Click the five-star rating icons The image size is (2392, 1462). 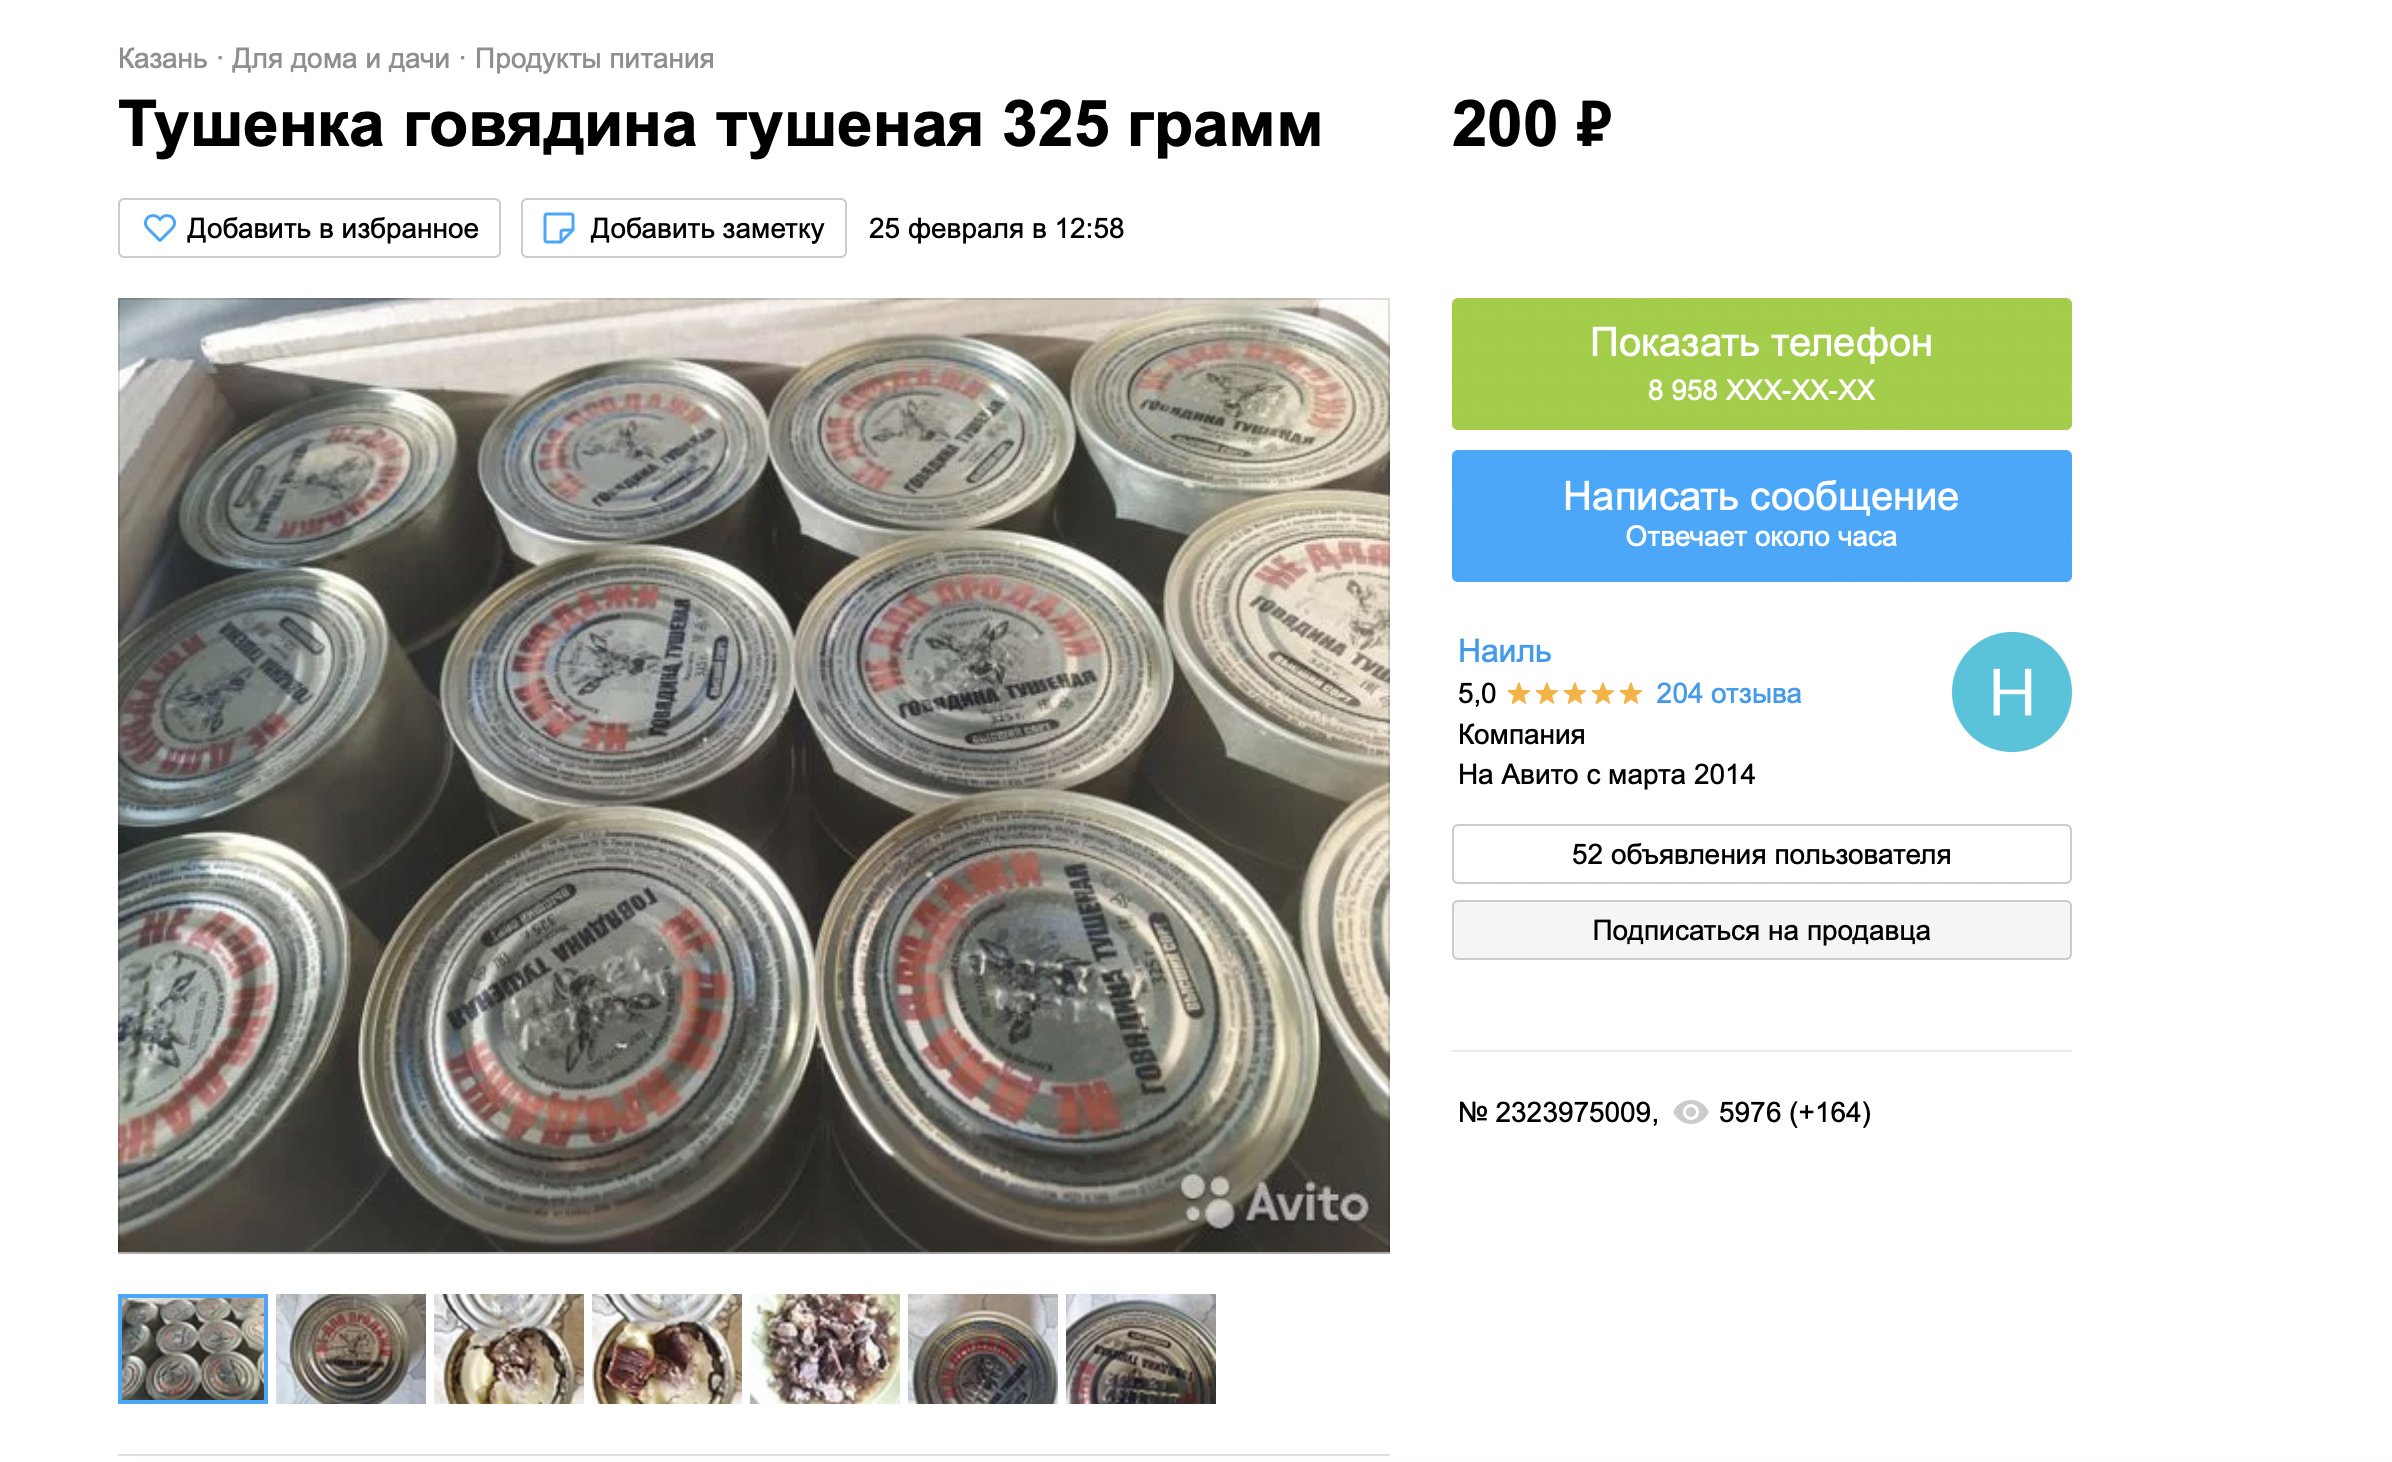click(1575, 693)
